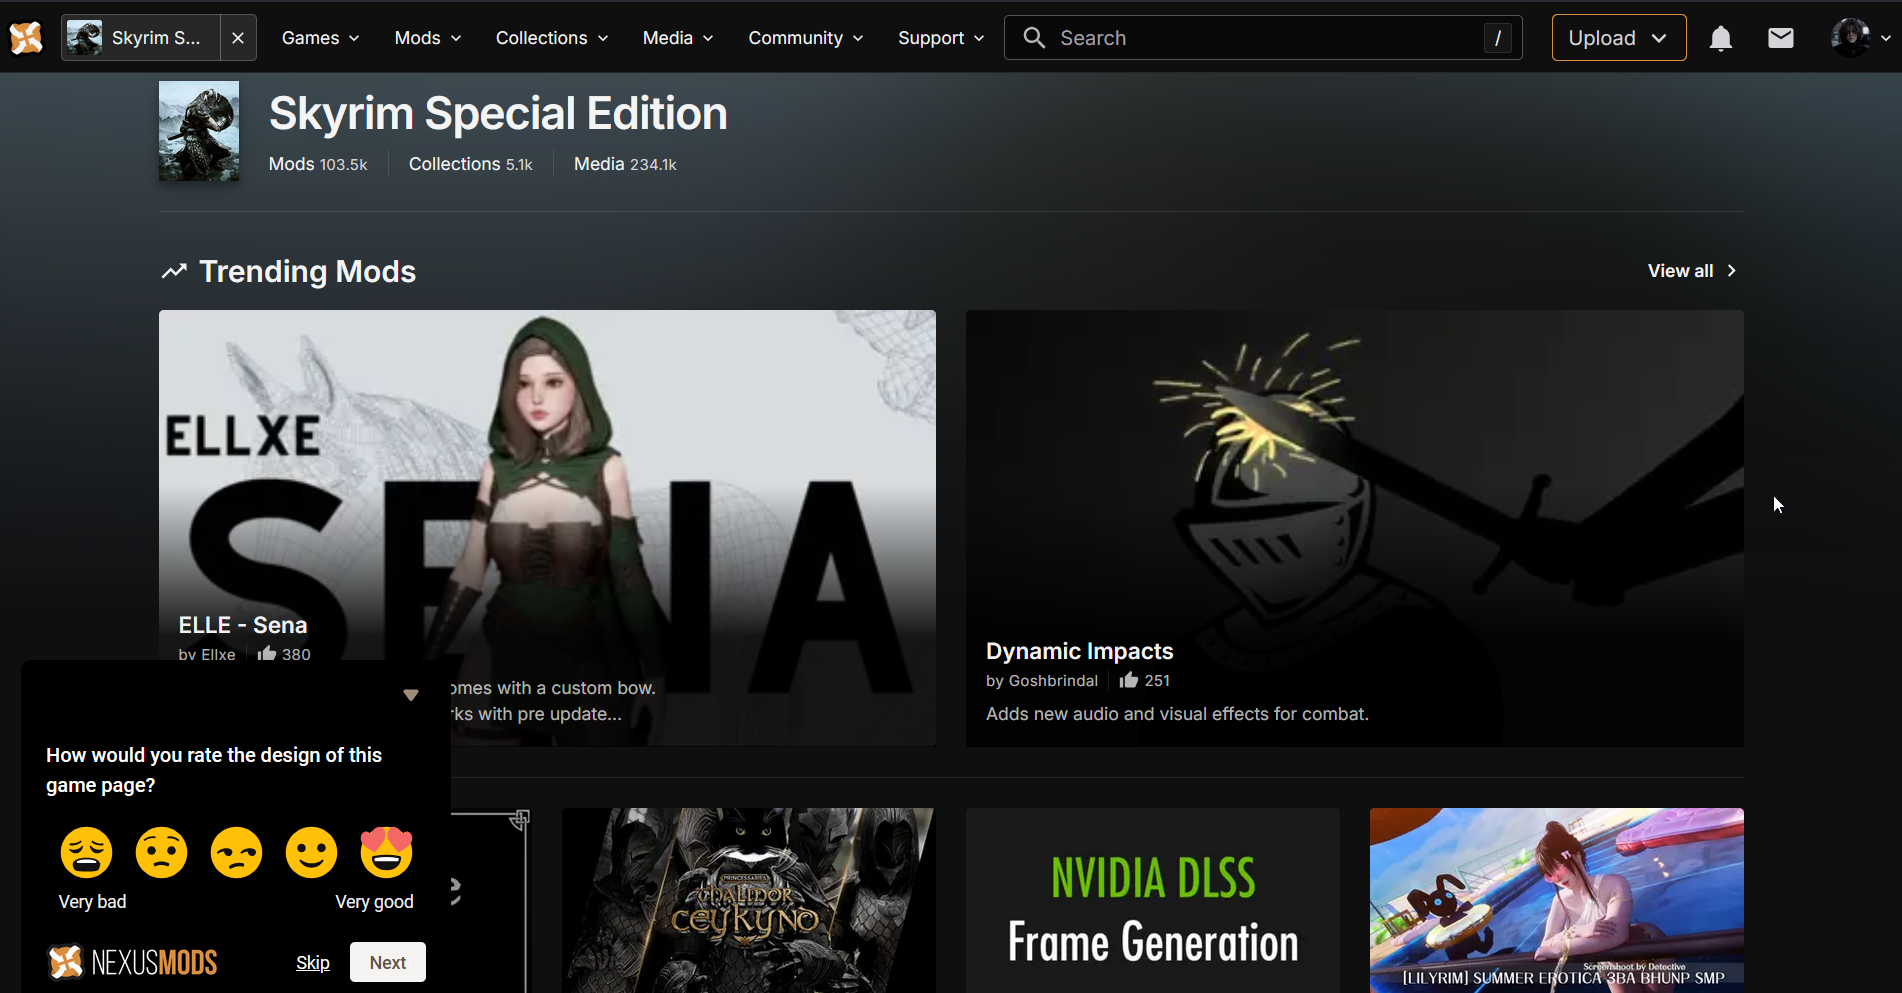The height and width of the screenshot is (993, 1902).
Task: Open the NVIDIA DLSS Frame Generation card
Action: click(x=1153, y=900)
